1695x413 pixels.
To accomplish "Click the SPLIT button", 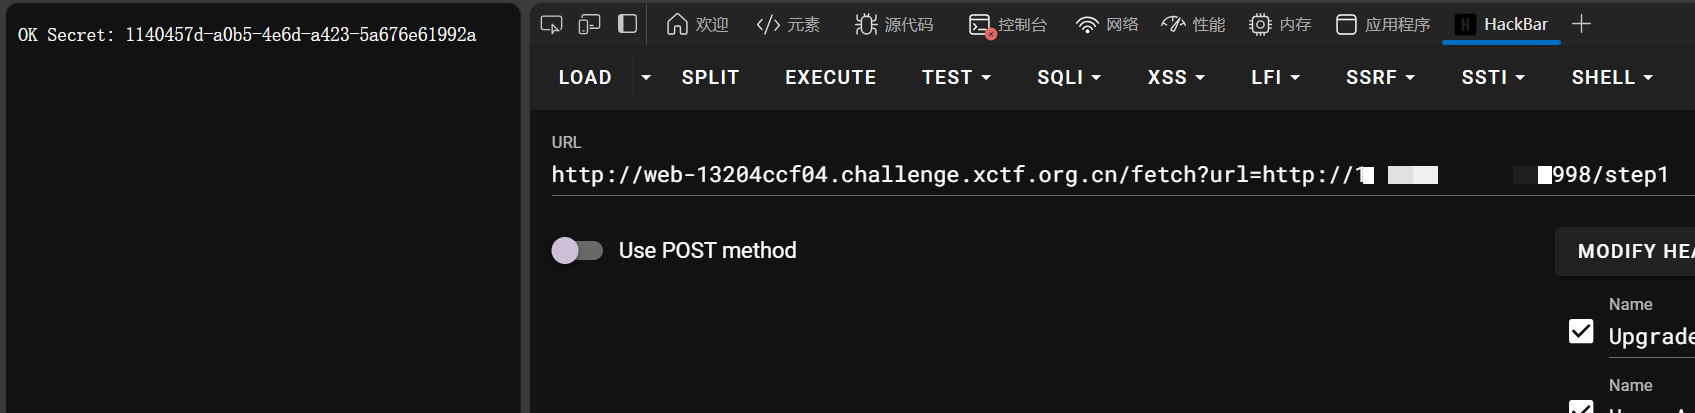I will coord(710,77).
